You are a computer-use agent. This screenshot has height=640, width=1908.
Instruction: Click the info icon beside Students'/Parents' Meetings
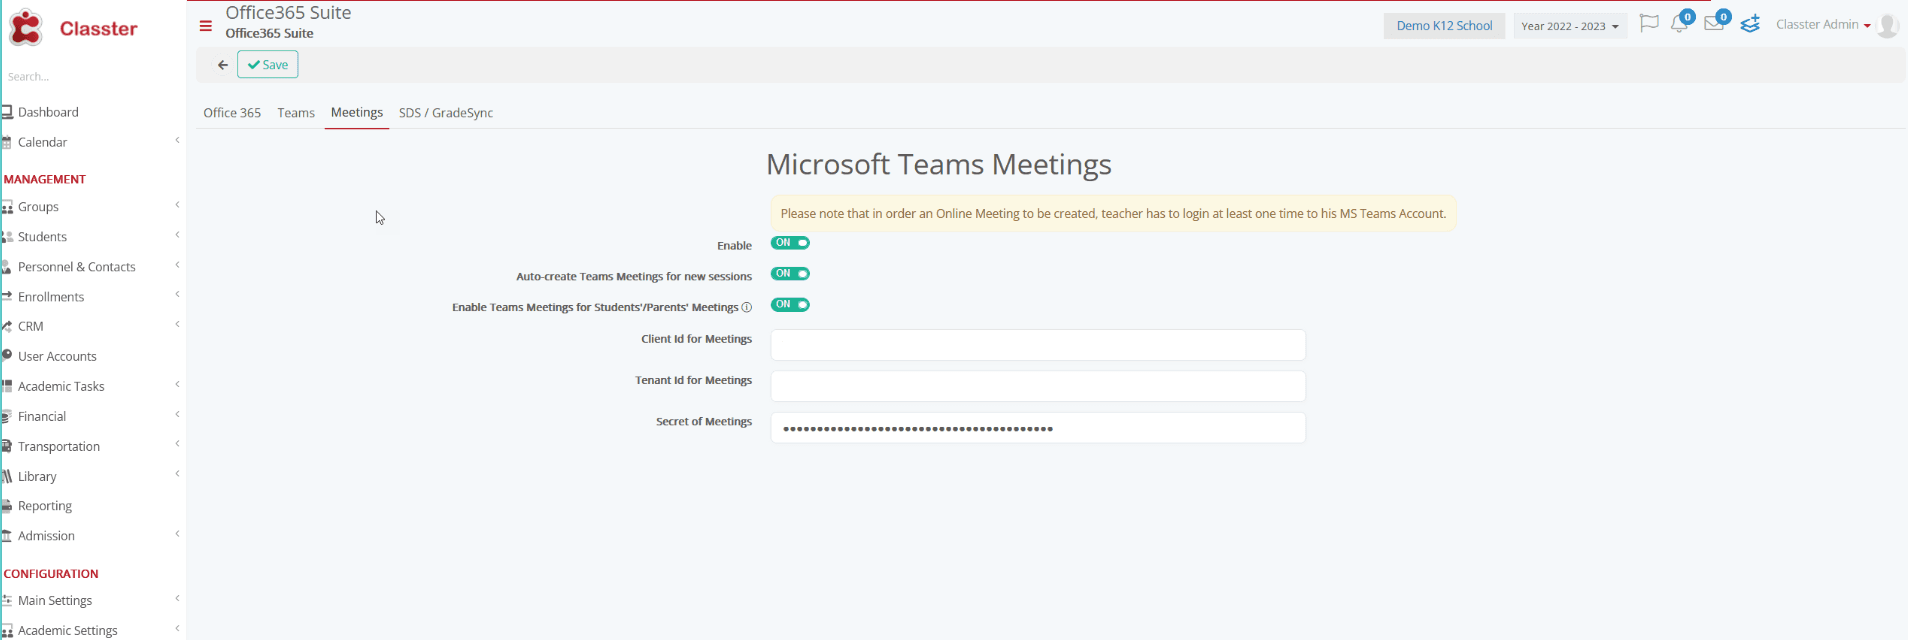pos(746,307)
